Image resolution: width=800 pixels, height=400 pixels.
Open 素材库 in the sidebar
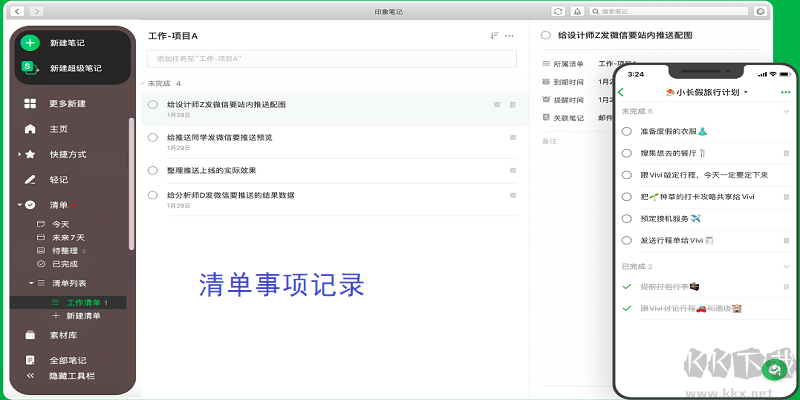(x=30, y=335)
